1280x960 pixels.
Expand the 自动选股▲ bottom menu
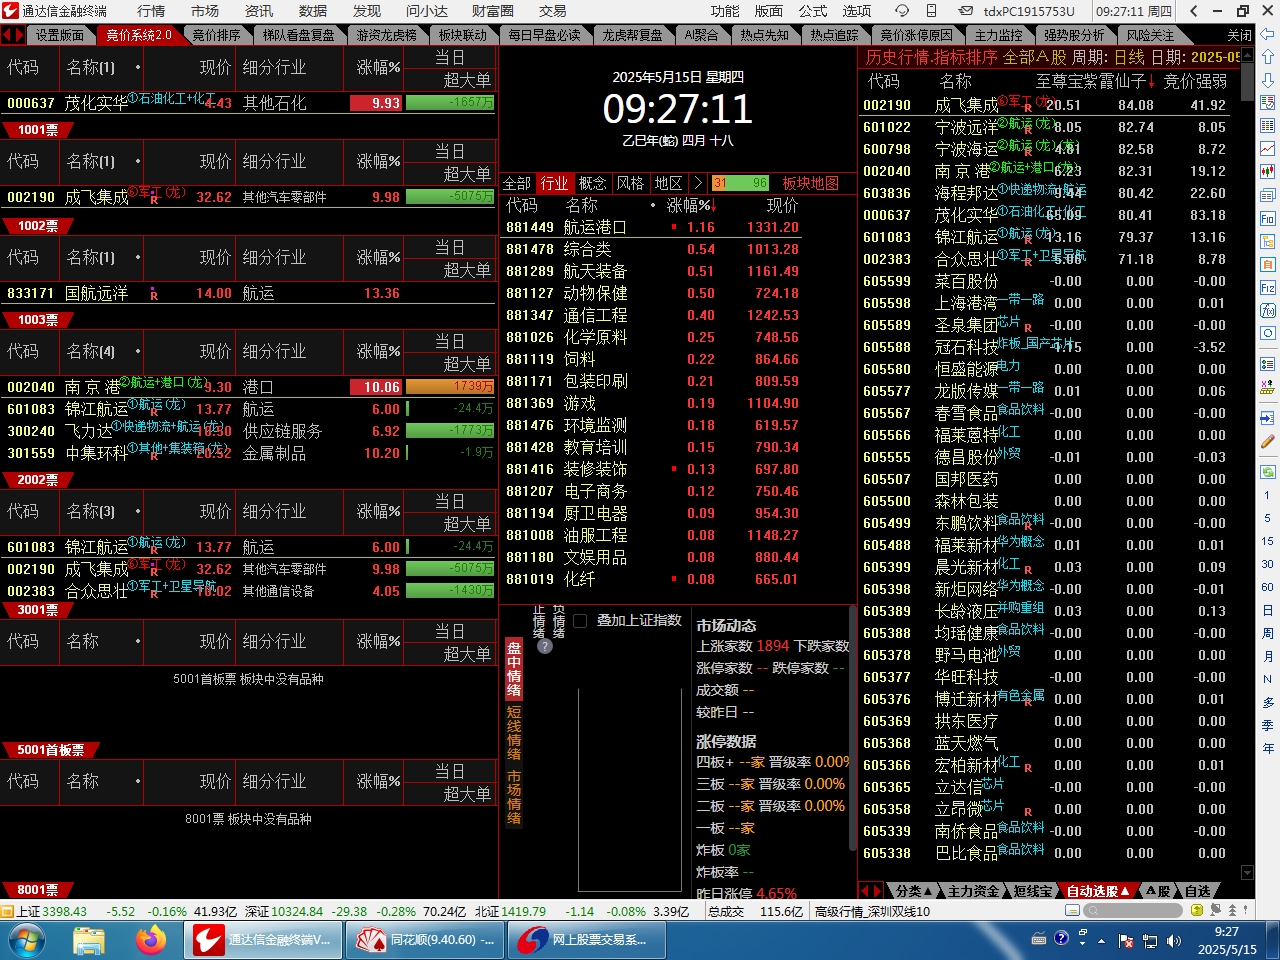coord(1097,890)
